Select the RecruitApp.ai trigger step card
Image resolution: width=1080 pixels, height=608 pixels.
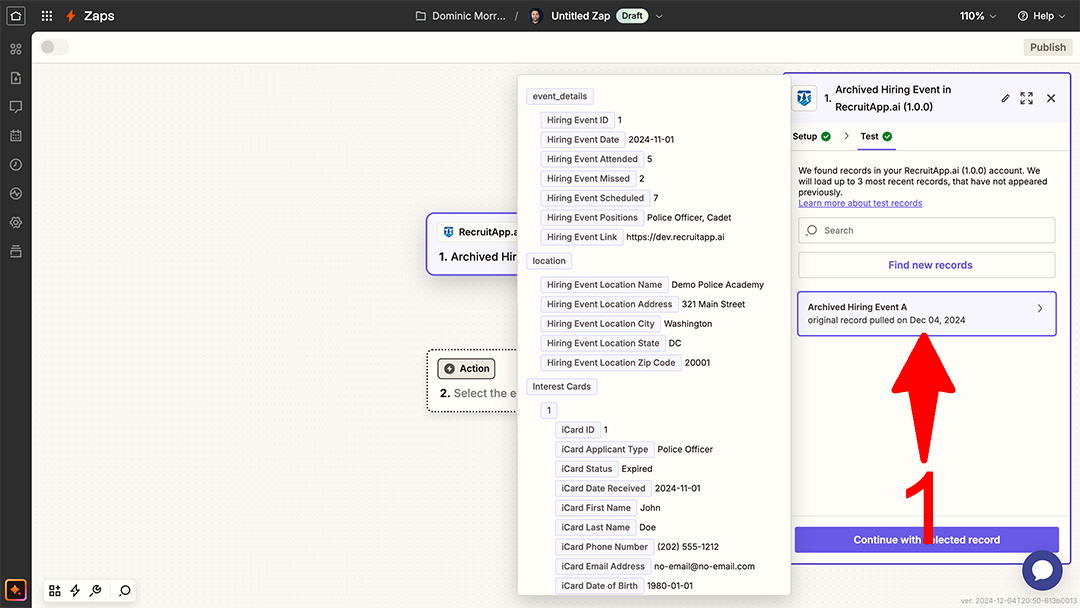click(x=472, y=244)
